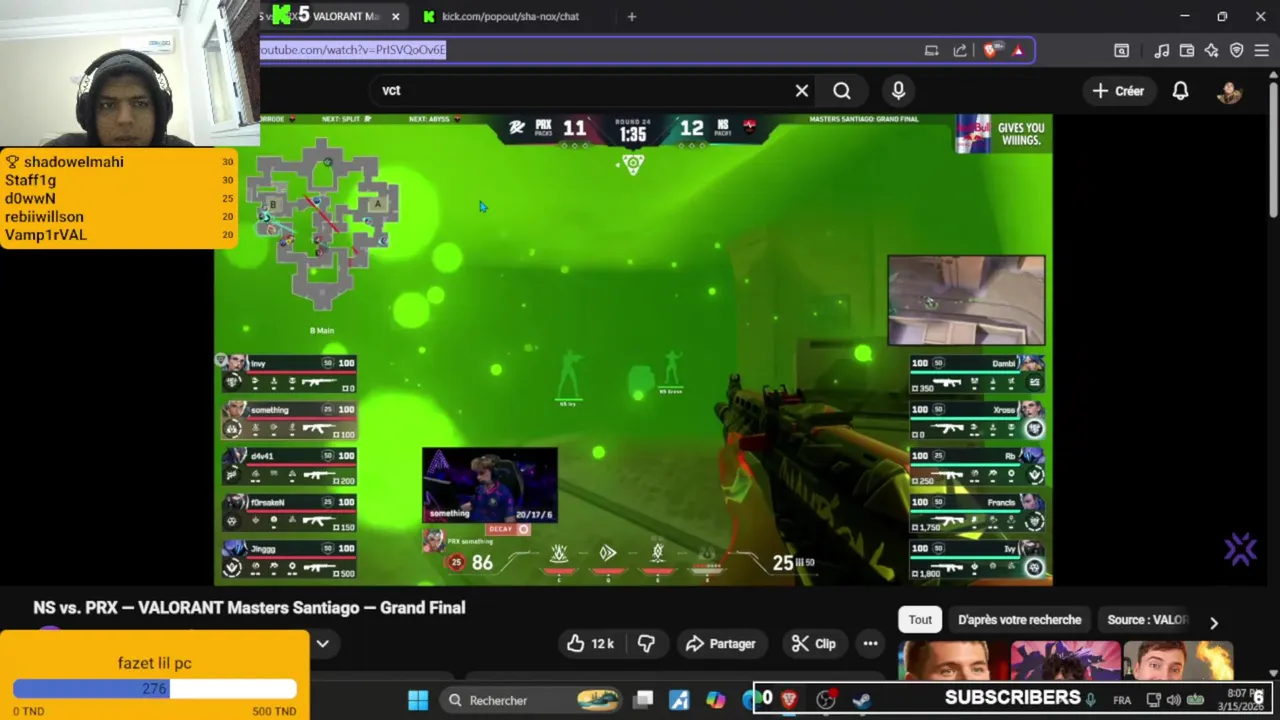This screenshot has width=1280, height=720.
Task: Open the Brave VPN shield icon
Action: [x=1236, y=50]
